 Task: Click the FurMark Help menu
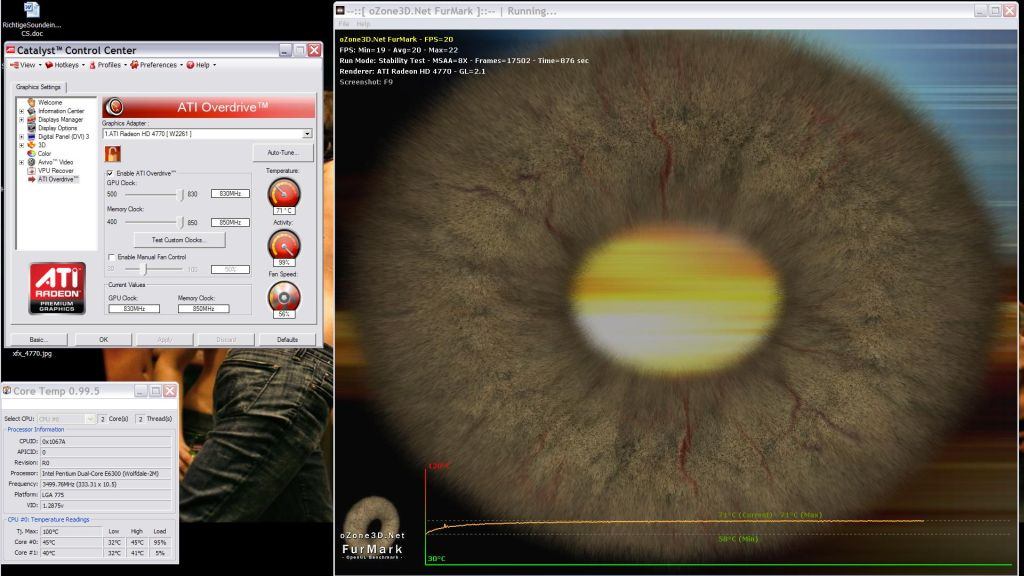point(363,24)
